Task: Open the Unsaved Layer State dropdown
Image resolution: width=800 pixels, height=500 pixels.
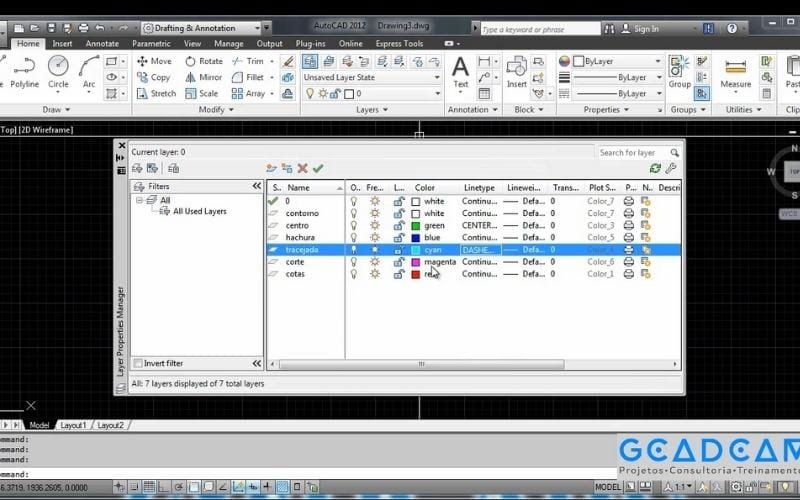Action: (371, 78)
